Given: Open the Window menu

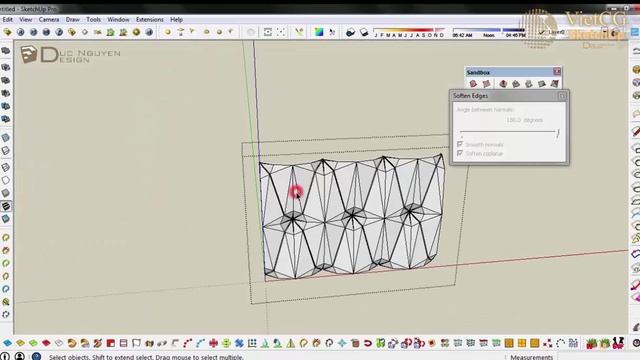Looking at the screenshot, I should tap(118, 19).
